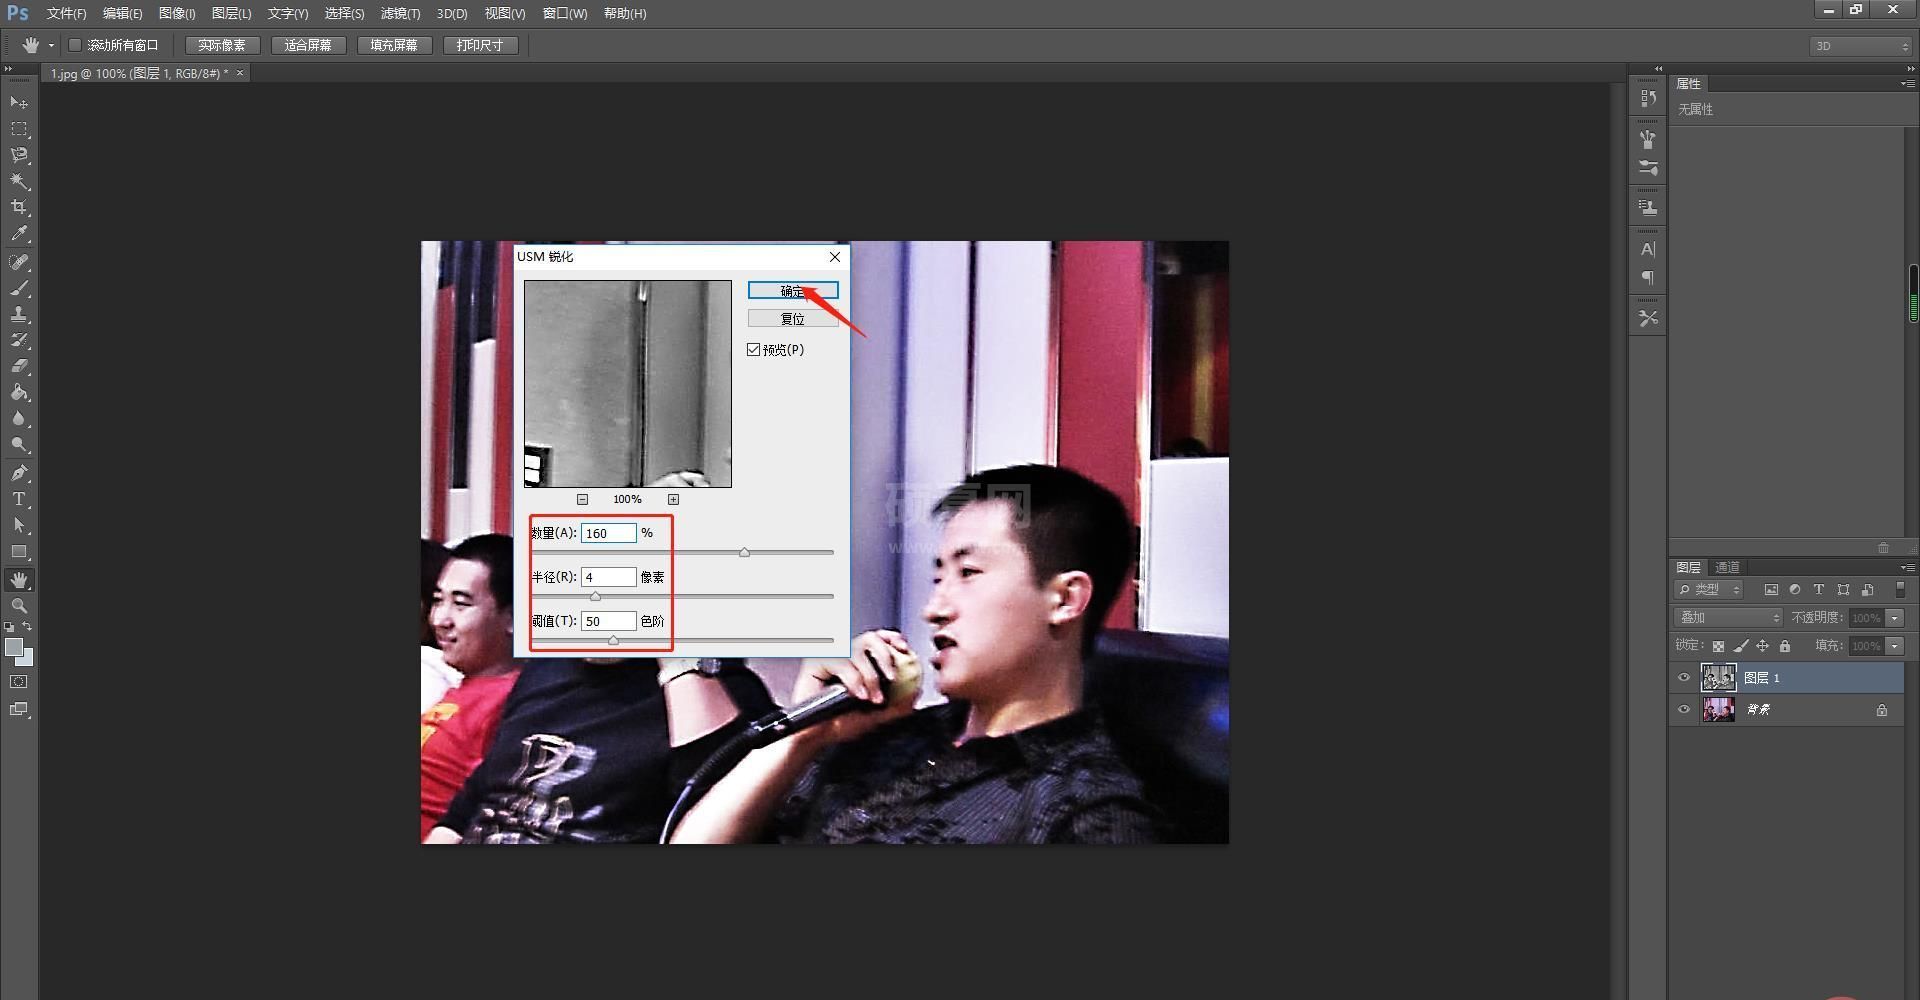Zoom in the USM preview

(x=673, y=499)
